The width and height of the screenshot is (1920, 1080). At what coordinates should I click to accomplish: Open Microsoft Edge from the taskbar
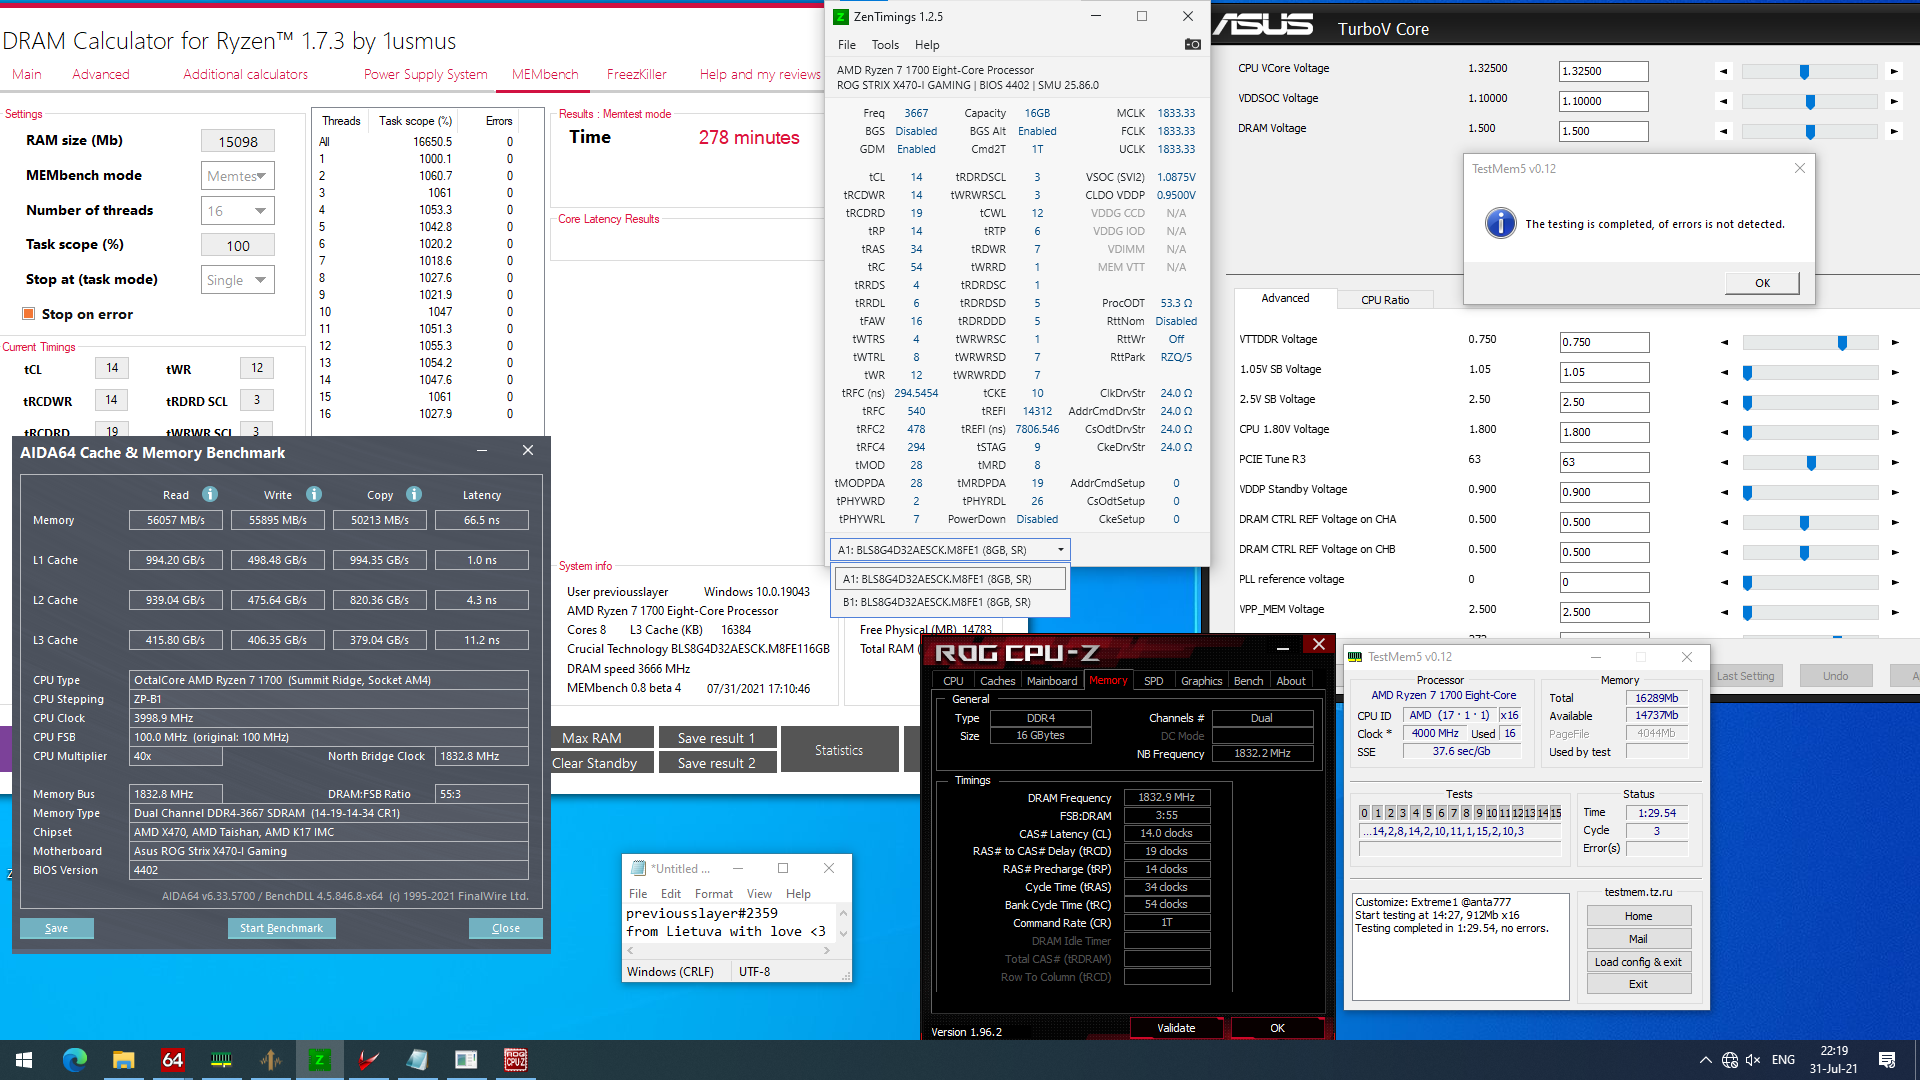[x=75, y=1060]
